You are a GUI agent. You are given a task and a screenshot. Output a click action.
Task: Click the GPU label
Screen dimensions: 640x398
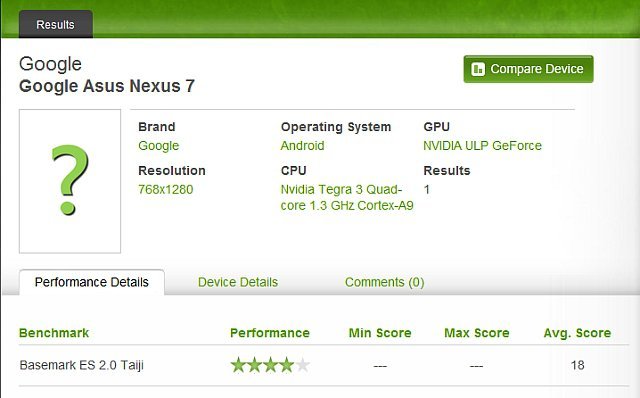[x=436, y=127]
